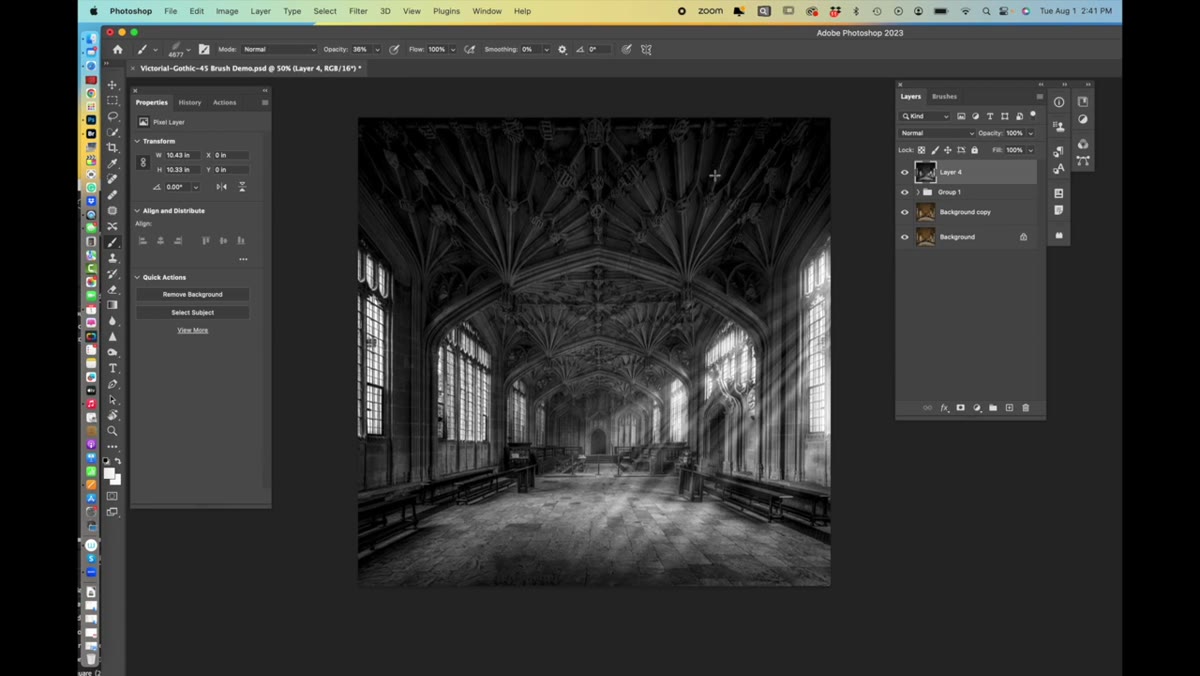Open the brush Mode dropdown
The height and width of the screenshot is (676, 1200).
pyautogui.click(x=280, y=49)
